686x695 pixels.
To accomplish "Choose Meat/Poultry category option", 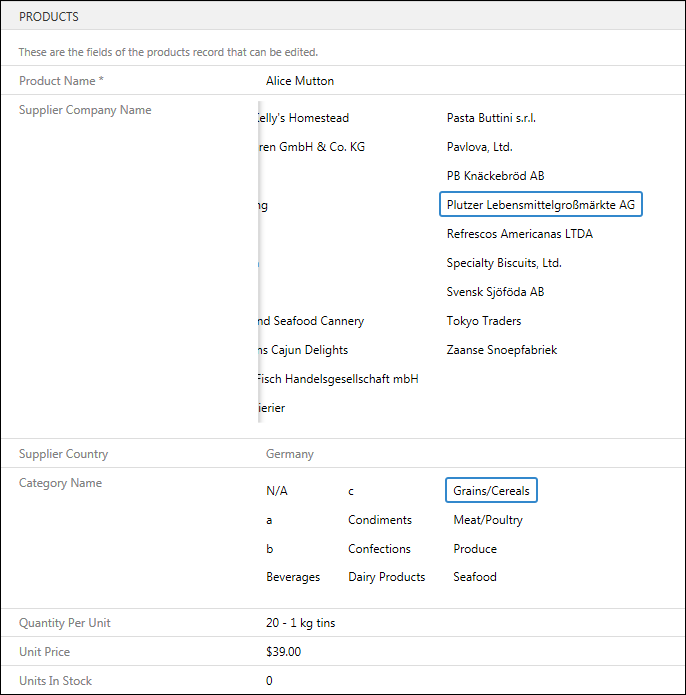I will point(488,520).
